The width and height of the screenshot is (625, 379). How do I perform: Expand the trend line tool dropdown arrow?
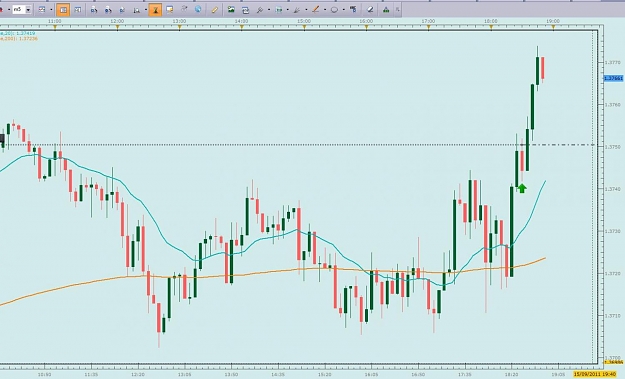[x=324, y=10]
